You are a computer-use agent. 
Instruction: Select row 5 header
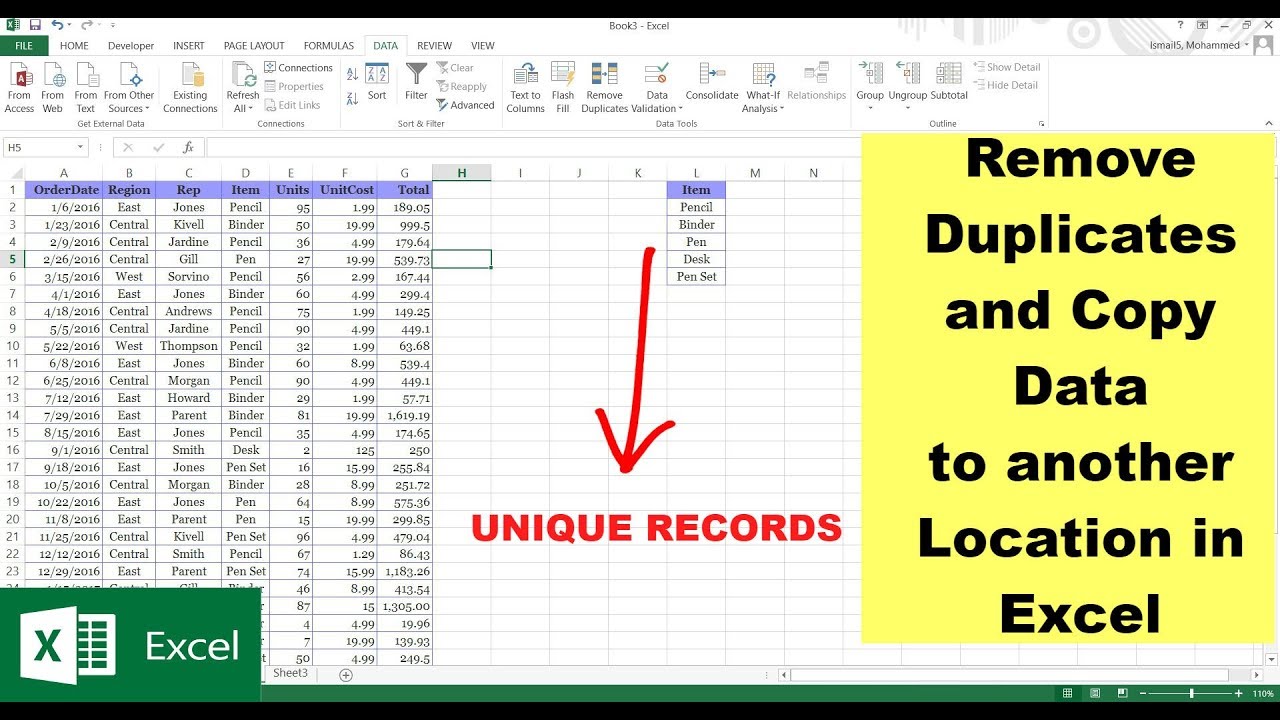[x=12, y=259]
